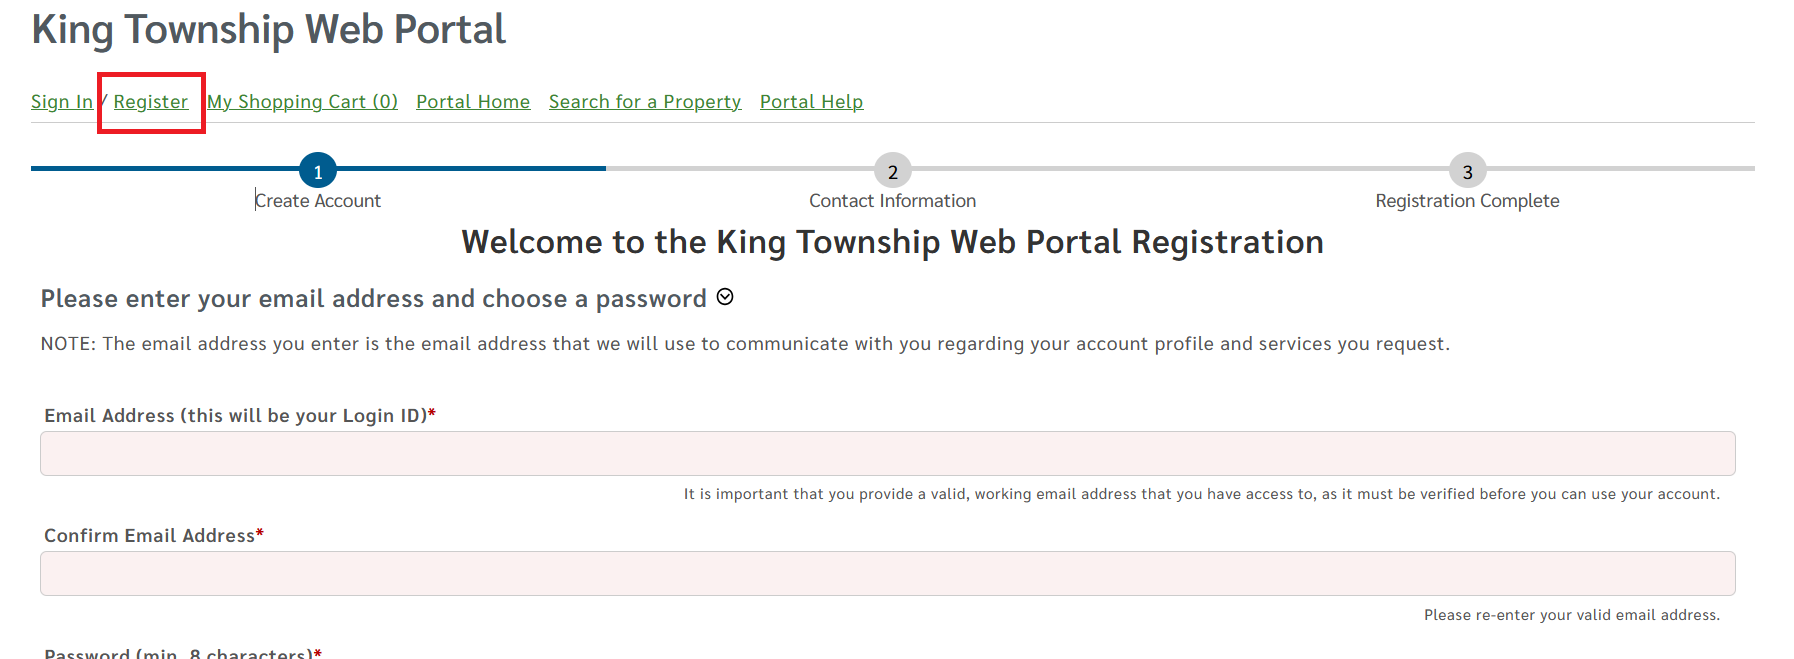Open Portal Help

(x=811, y=101)
